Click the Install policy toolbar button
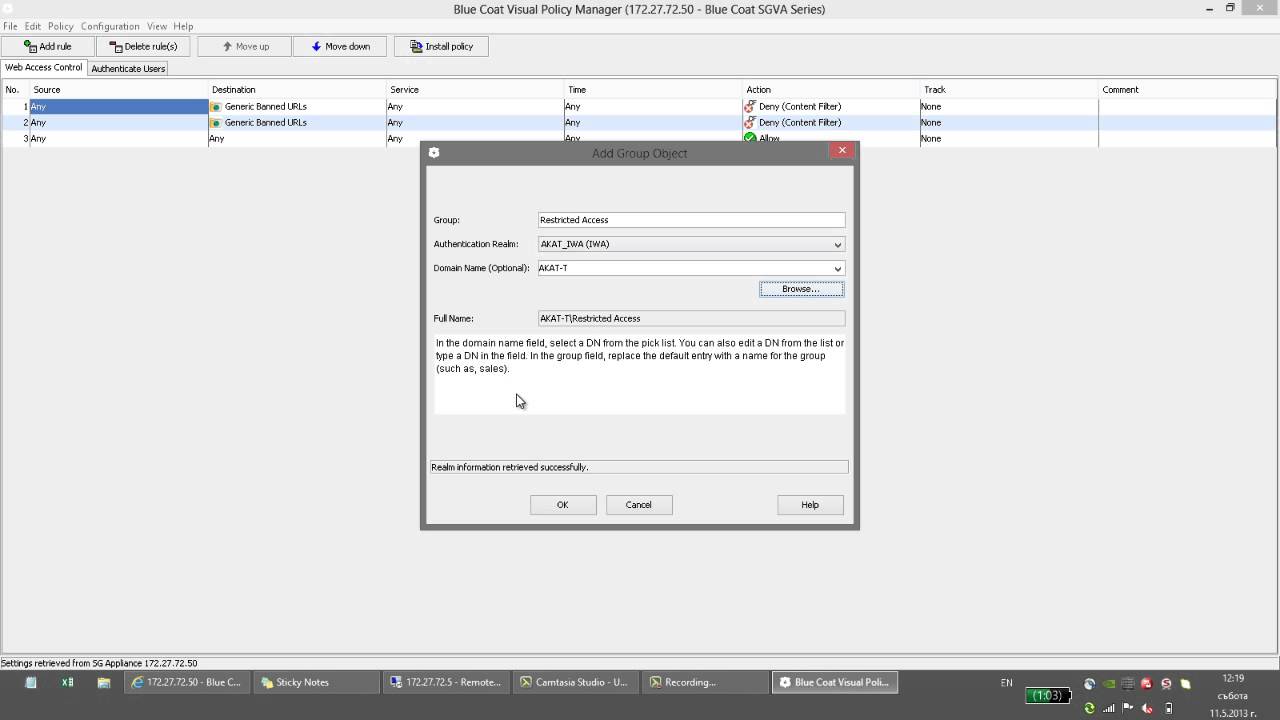1280x720 pixels. [x=441, y=46]
